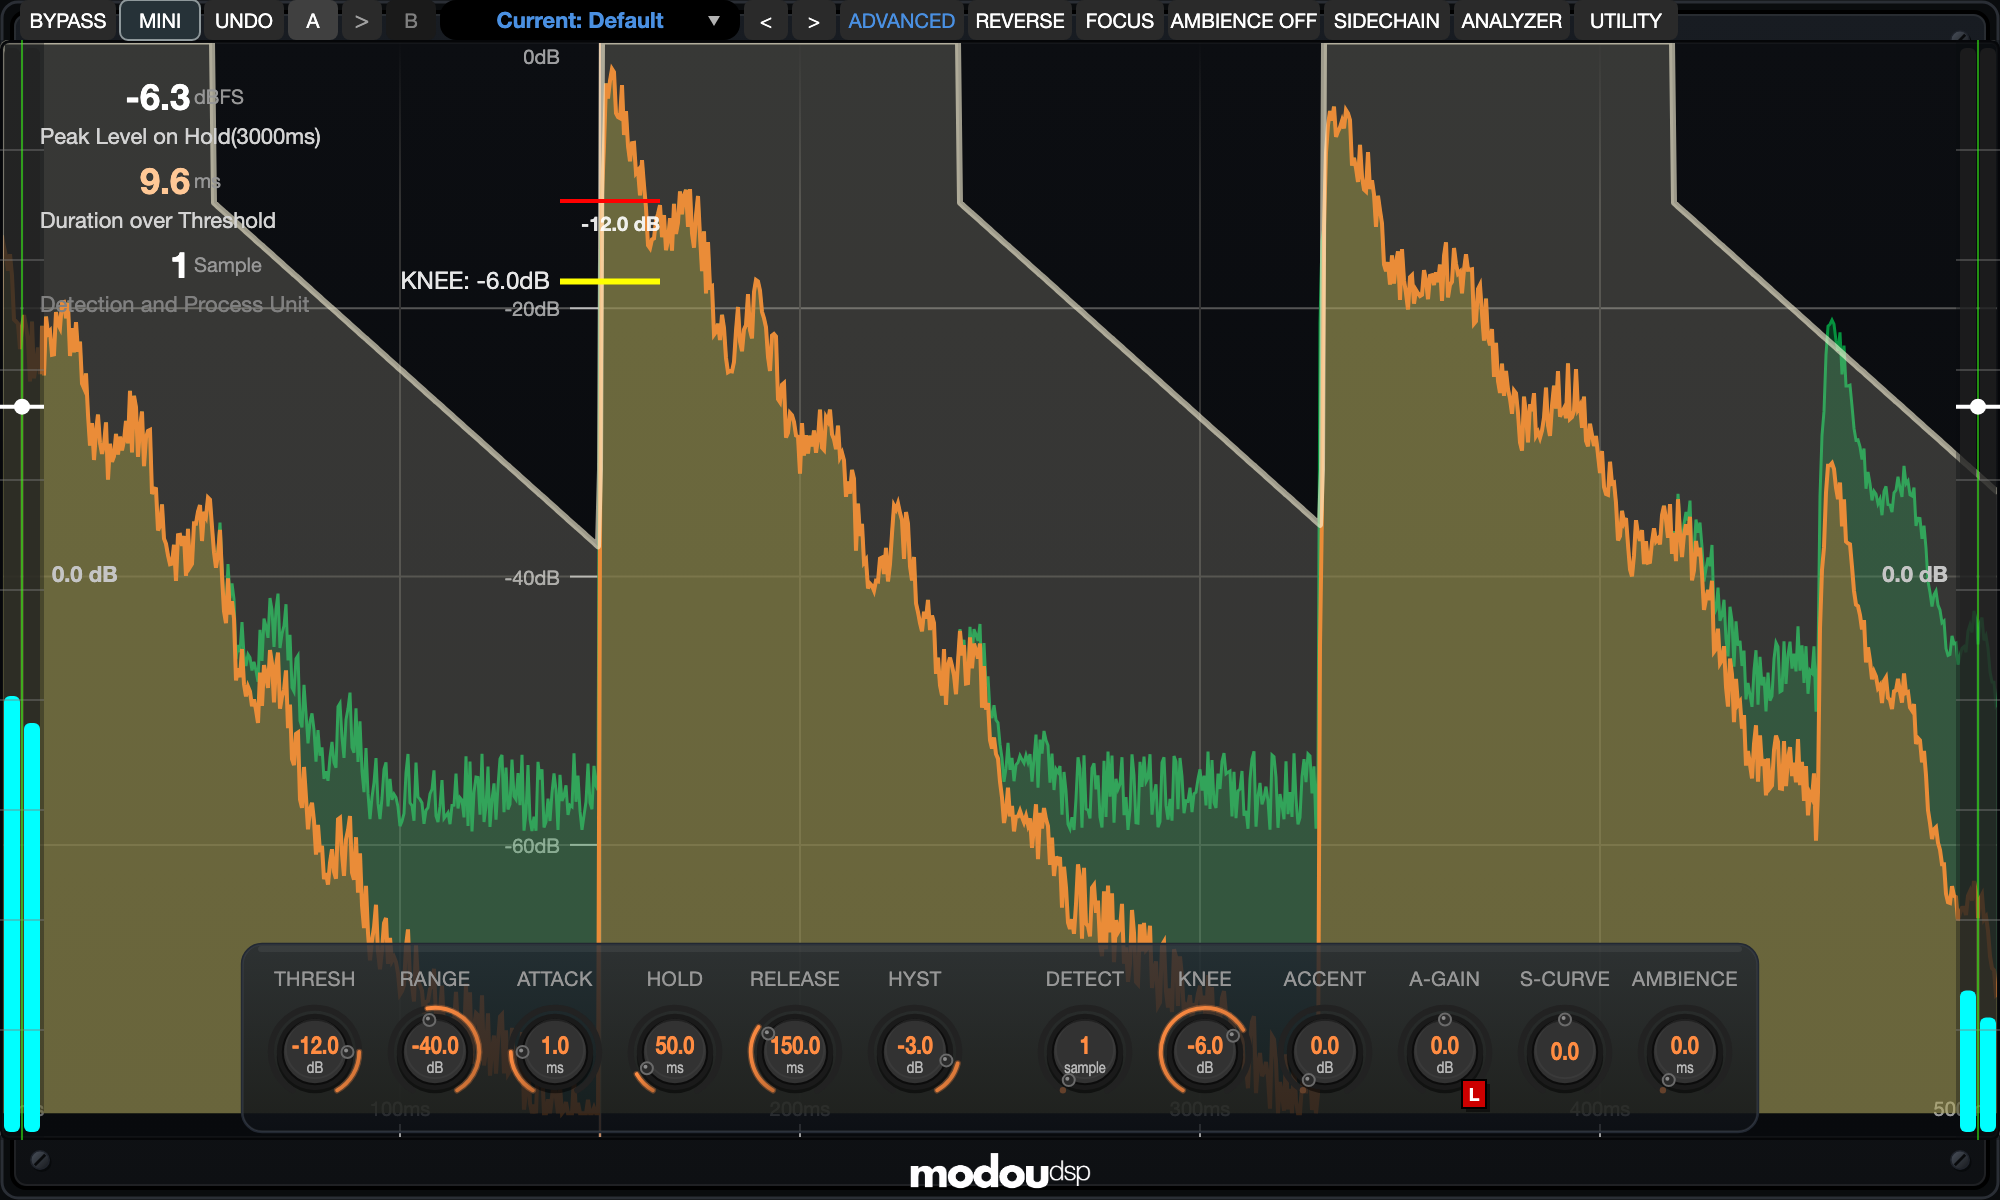Toggle REVERSE mode

(x=1019, y=21)
